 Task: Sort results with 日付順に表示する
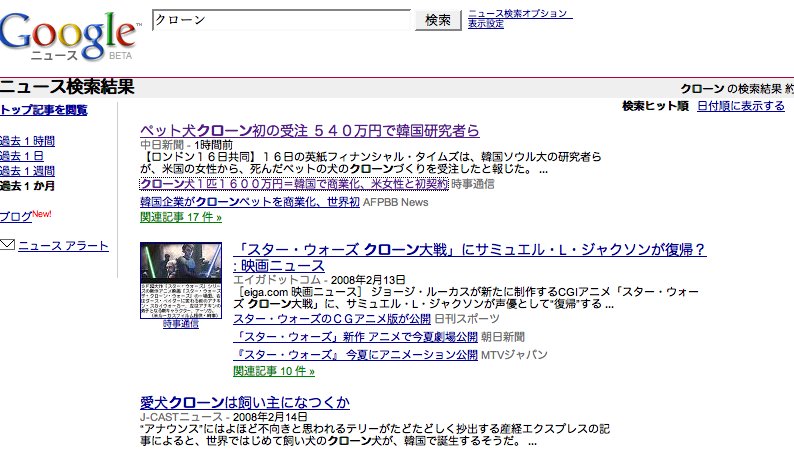click(741, 106)
